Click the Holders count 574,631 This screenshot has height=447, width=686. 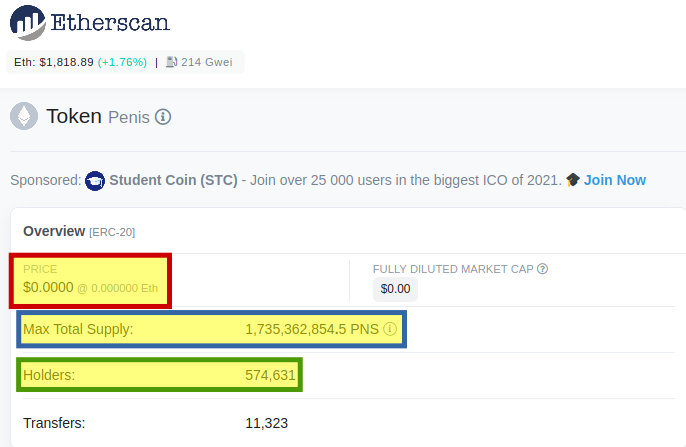pos(270,375)
